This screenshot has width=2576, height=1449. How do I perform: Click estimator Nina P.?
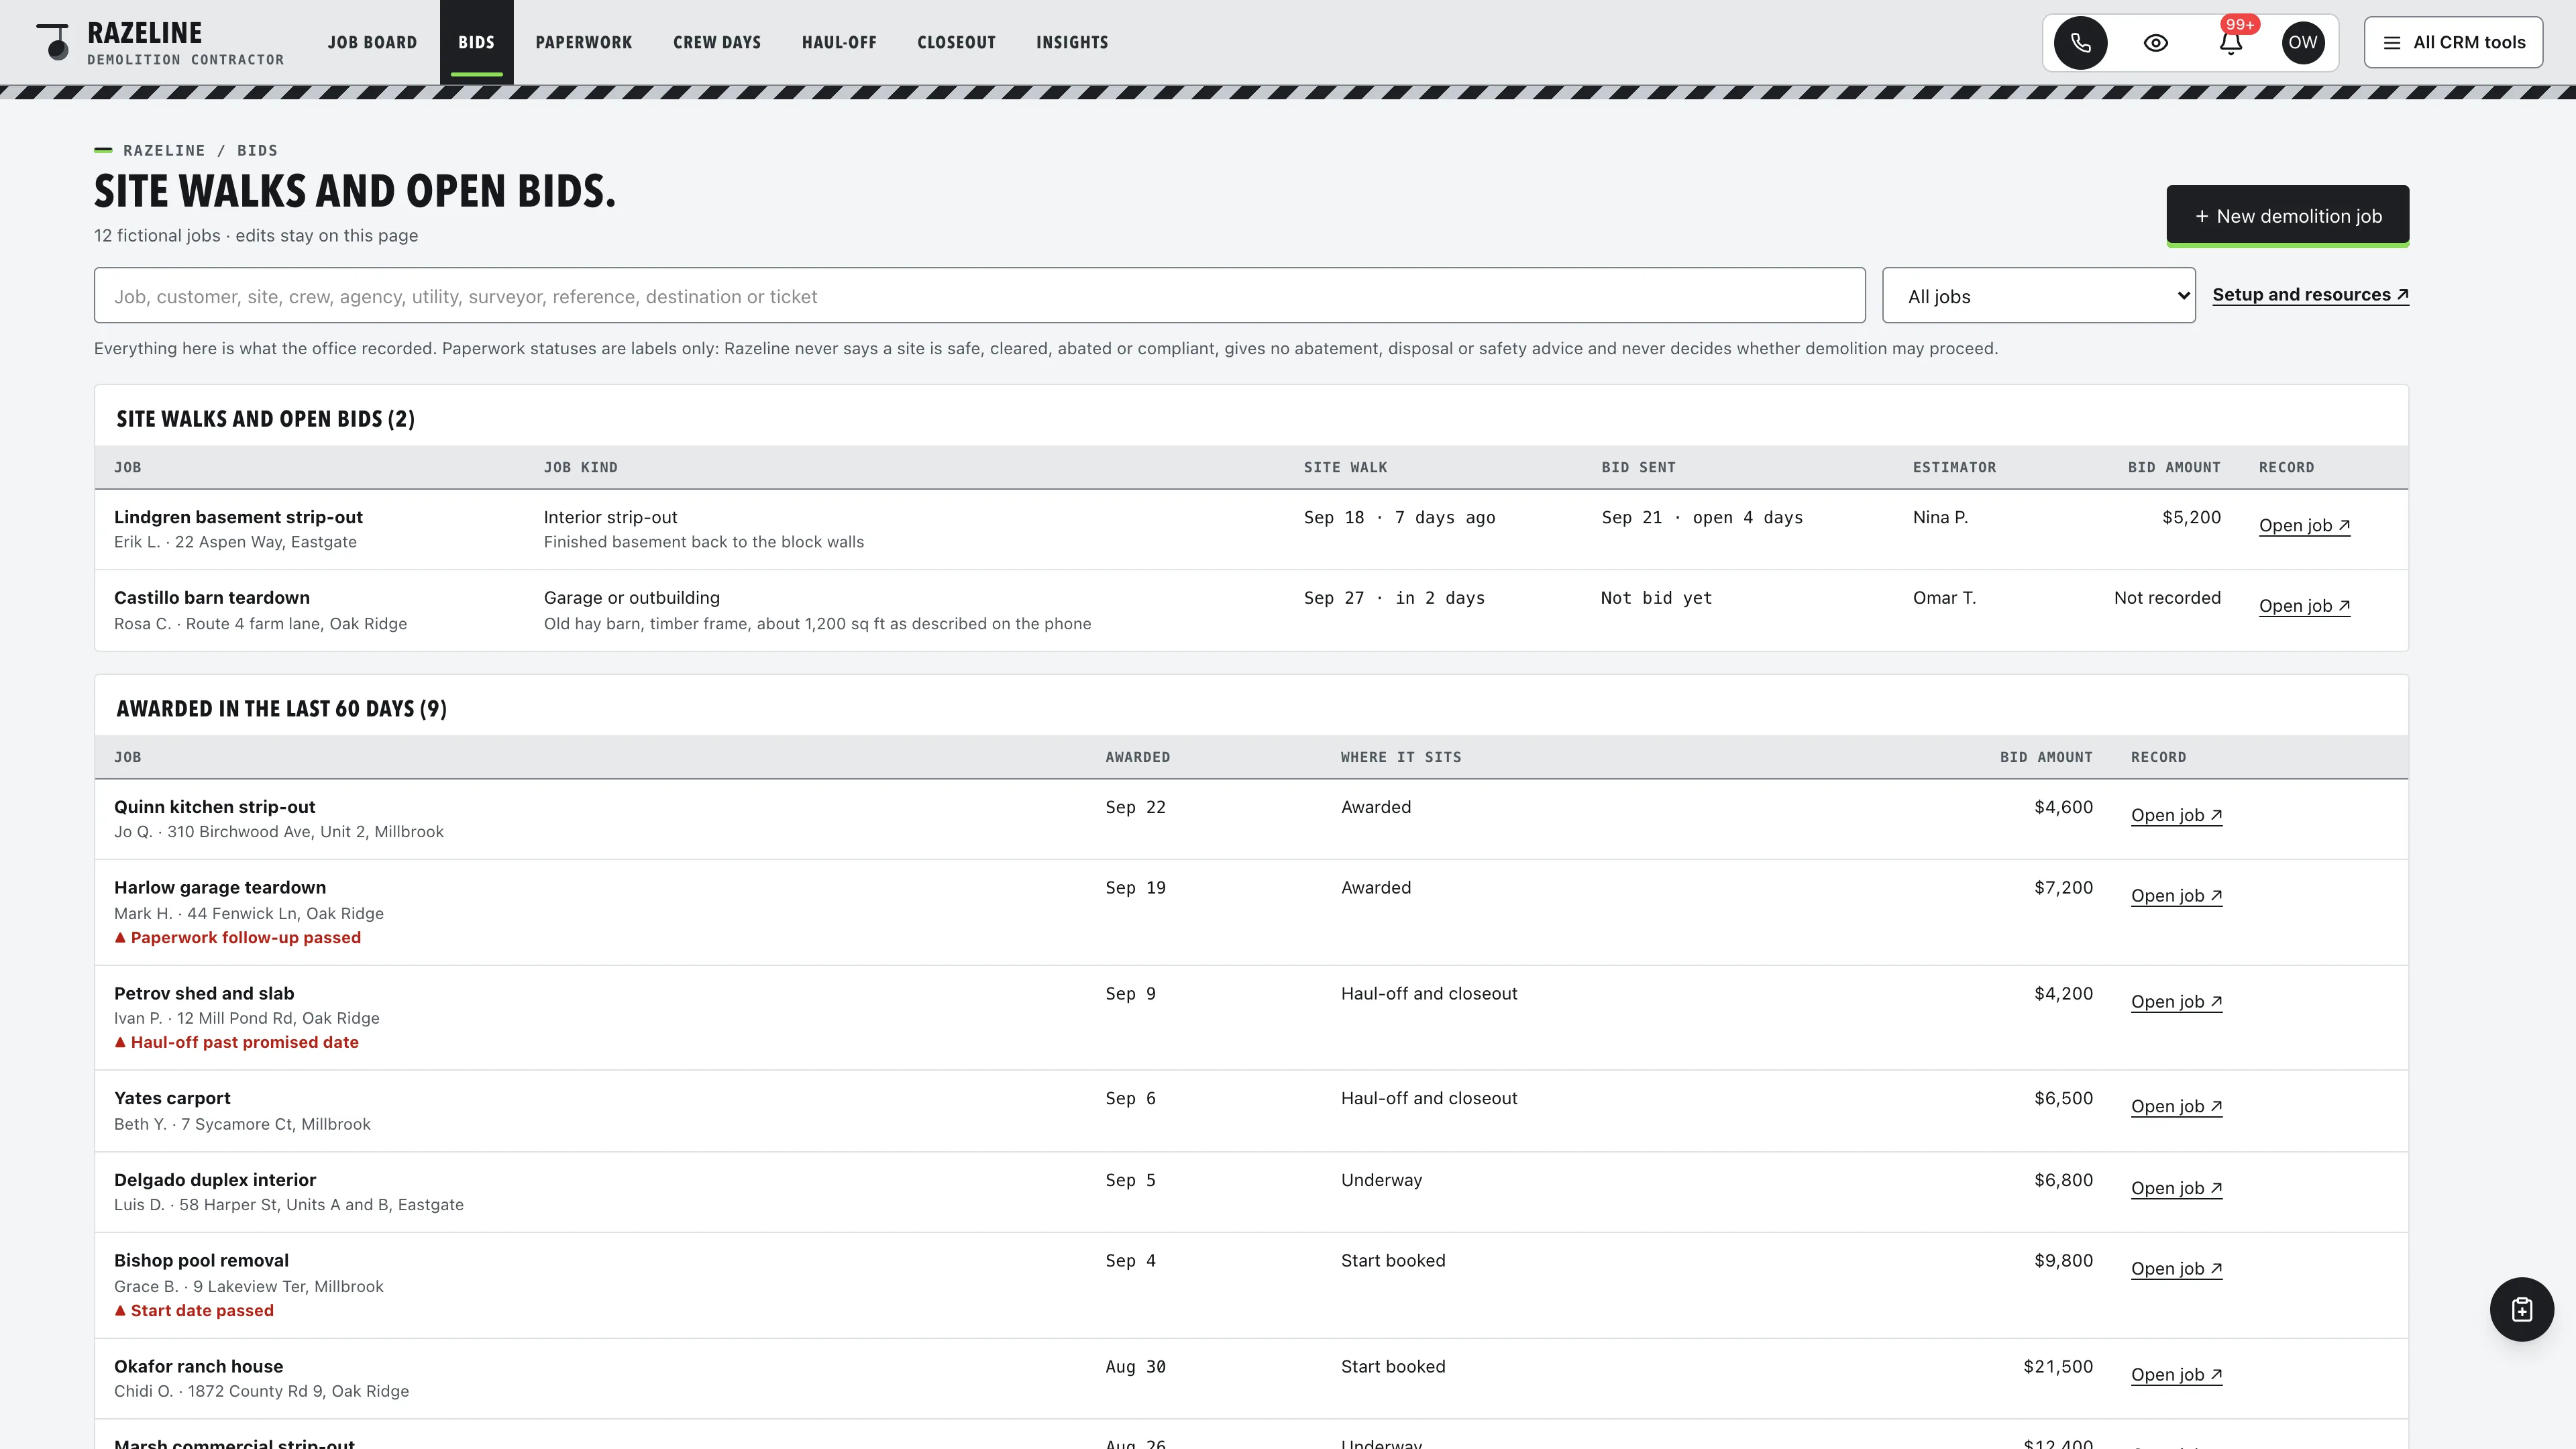(x=1940, y=517)
